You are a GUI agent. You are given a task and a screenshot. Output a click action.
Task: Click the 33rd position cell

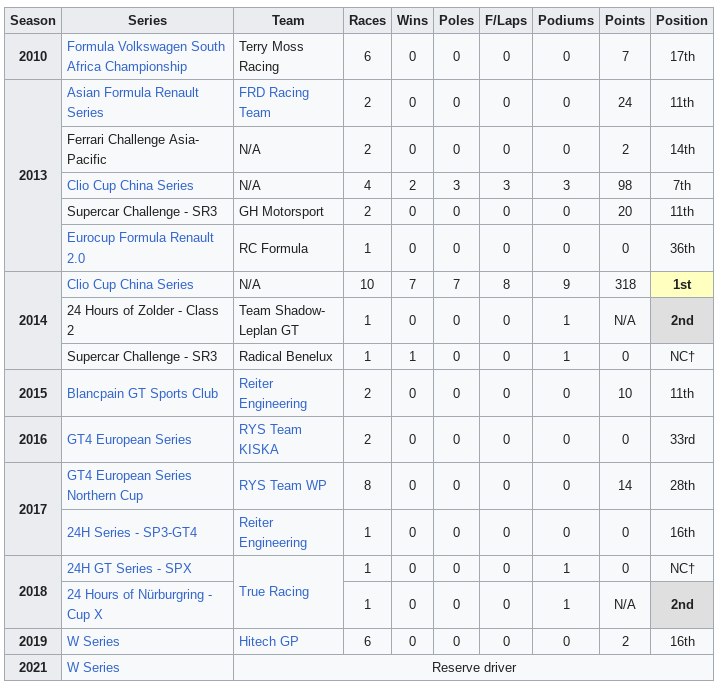[x=682, y=439]
